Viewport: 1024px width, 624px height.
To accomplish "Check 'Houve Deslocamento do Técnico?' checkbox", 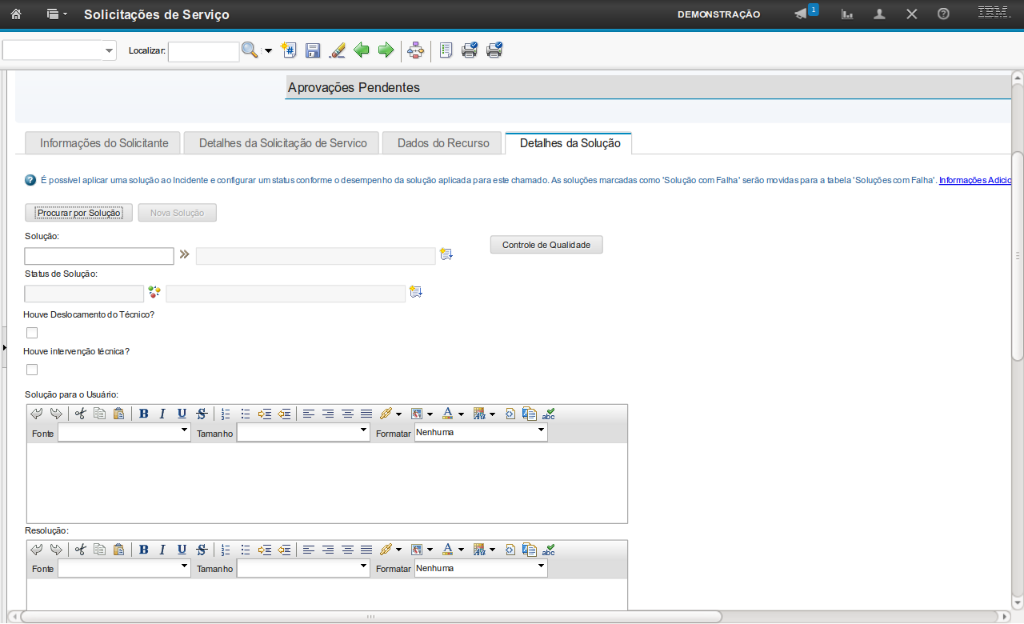I will pyautogui.click(x=32, y=332).
